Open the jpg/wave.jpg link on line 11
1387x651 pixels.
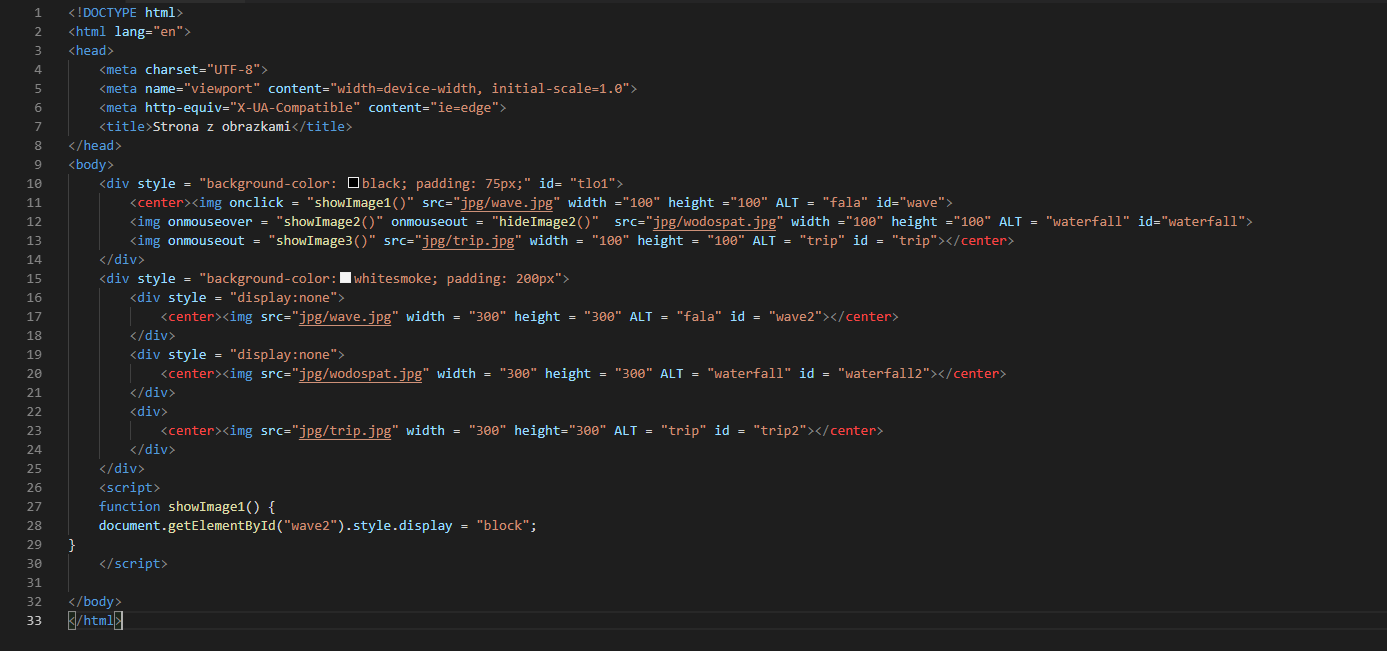[x=507, y=202]
